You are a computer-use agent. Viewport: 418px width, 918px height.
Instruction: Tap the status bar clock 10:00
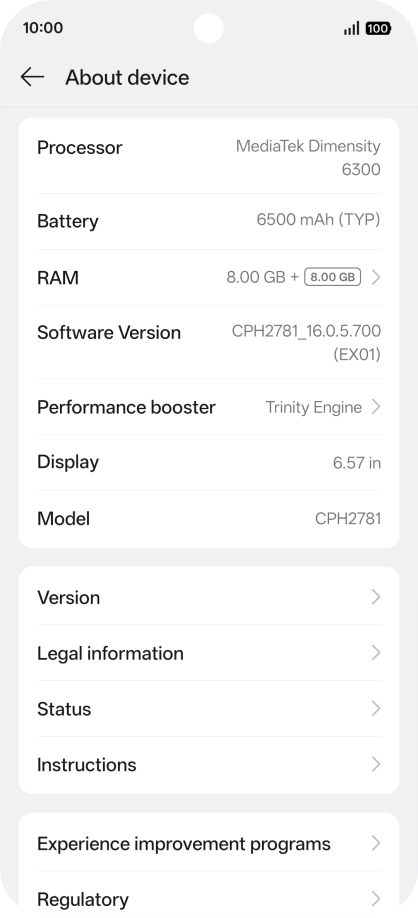[x=43, y=28]
